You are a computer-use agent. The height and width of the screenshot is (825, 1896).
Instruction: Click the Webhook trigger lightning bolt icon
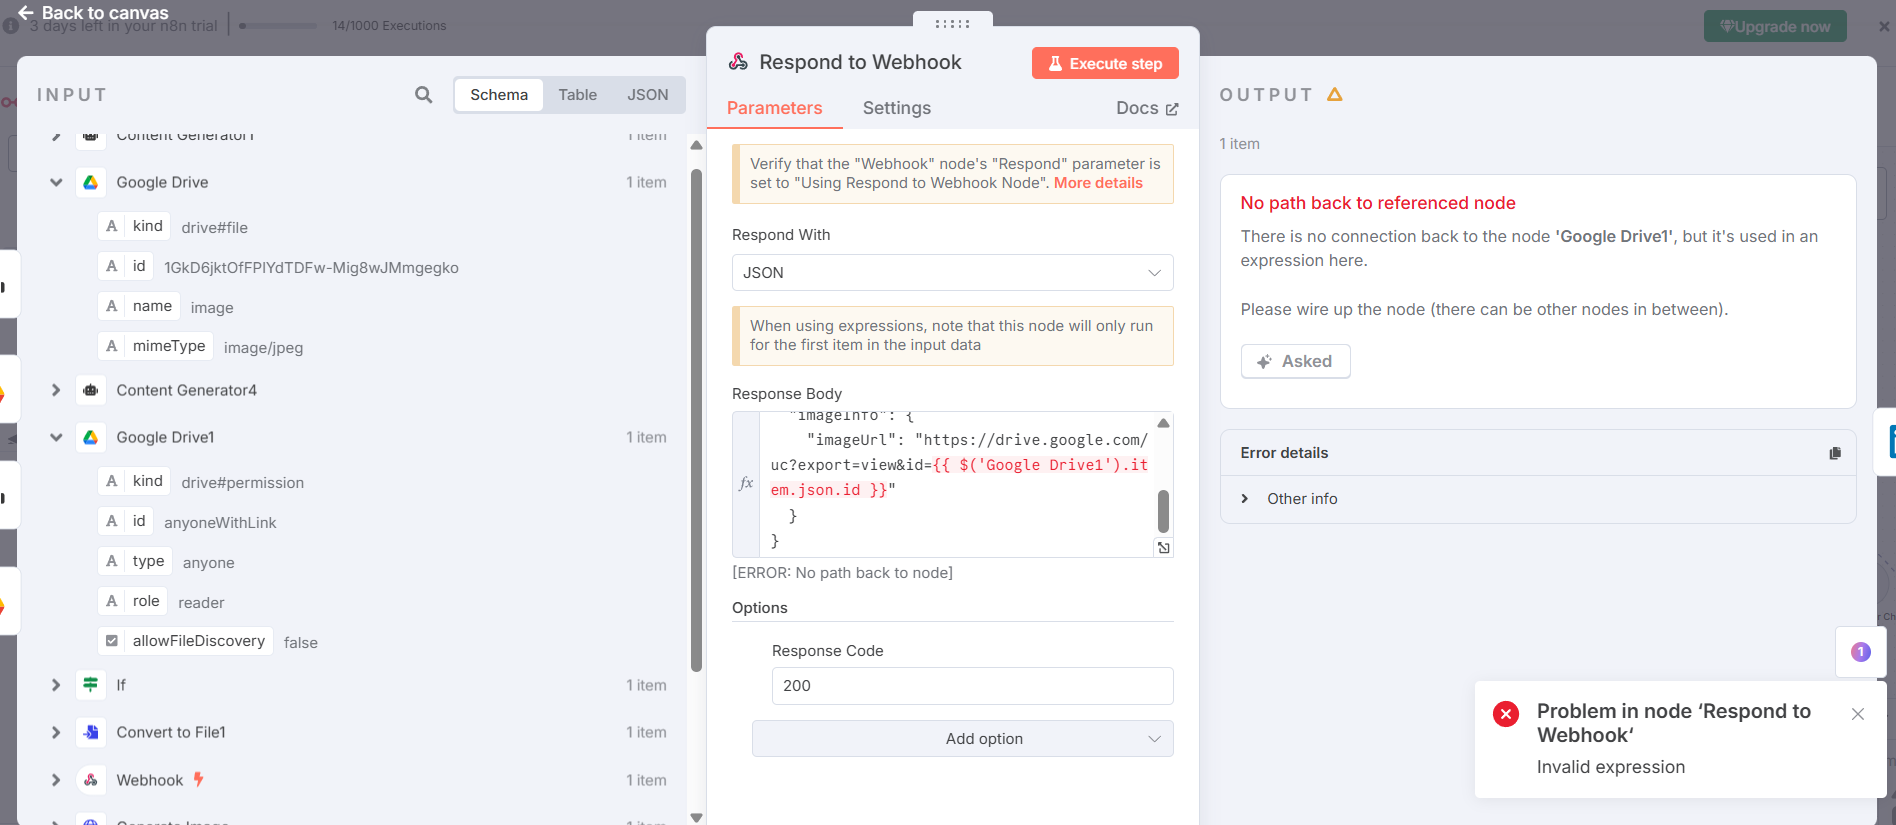point(198,779)
